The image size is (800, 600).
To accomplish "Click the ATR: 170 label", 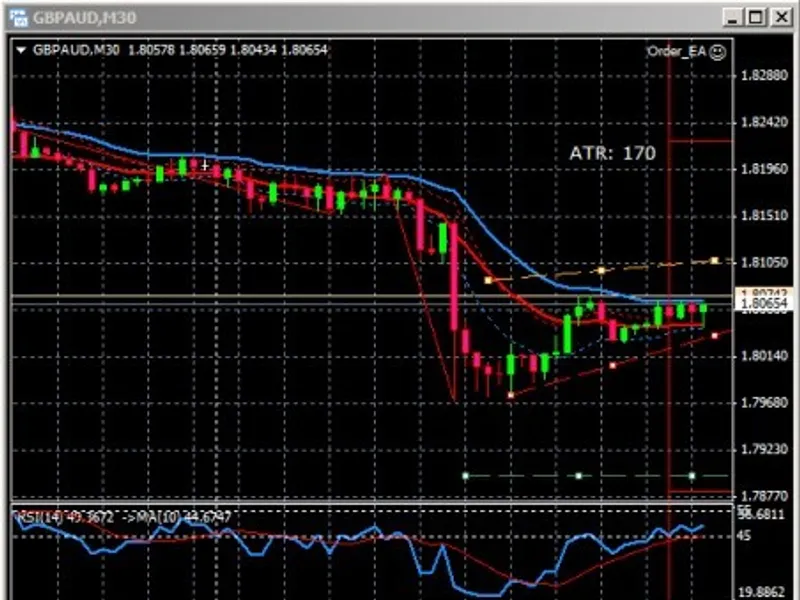I will (x=612, y=153).
